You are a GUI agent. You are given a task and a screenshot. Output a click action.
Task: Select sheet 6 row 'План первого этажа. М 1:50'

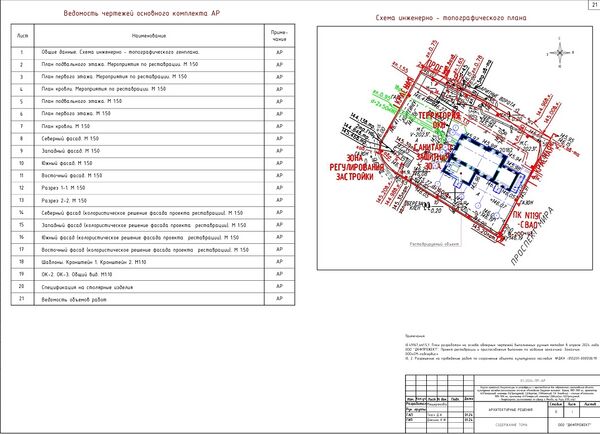(153, 114)
